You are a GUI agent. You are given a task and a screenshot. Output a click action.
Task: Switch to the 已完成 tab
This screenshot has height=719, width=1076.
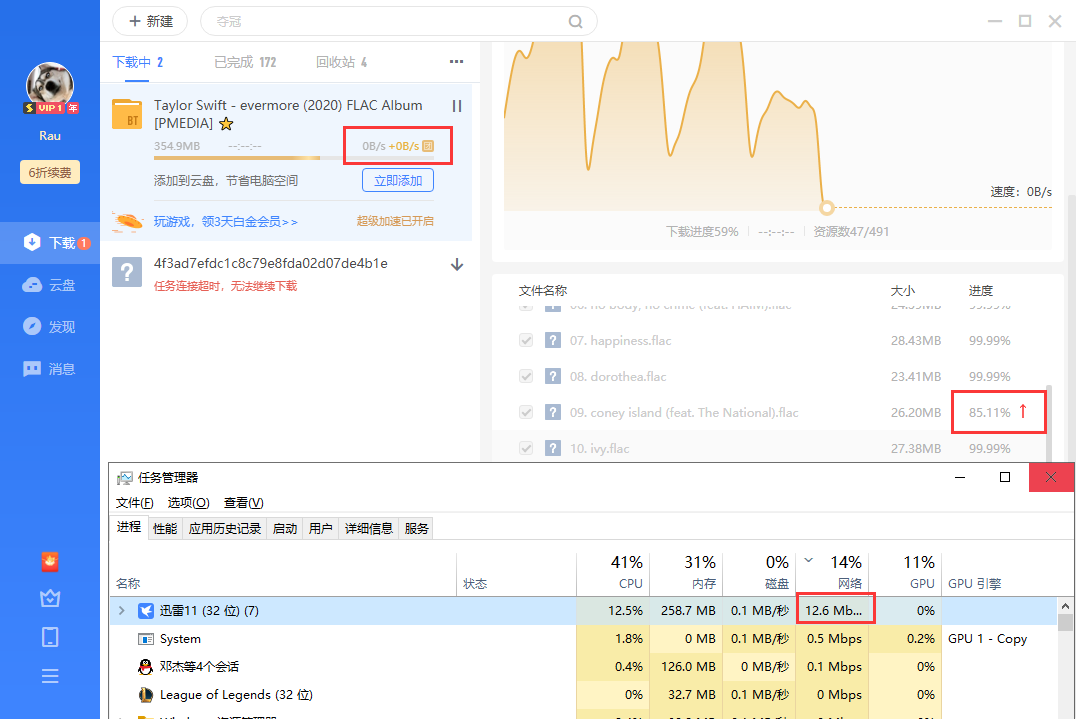tap(232, 61)
